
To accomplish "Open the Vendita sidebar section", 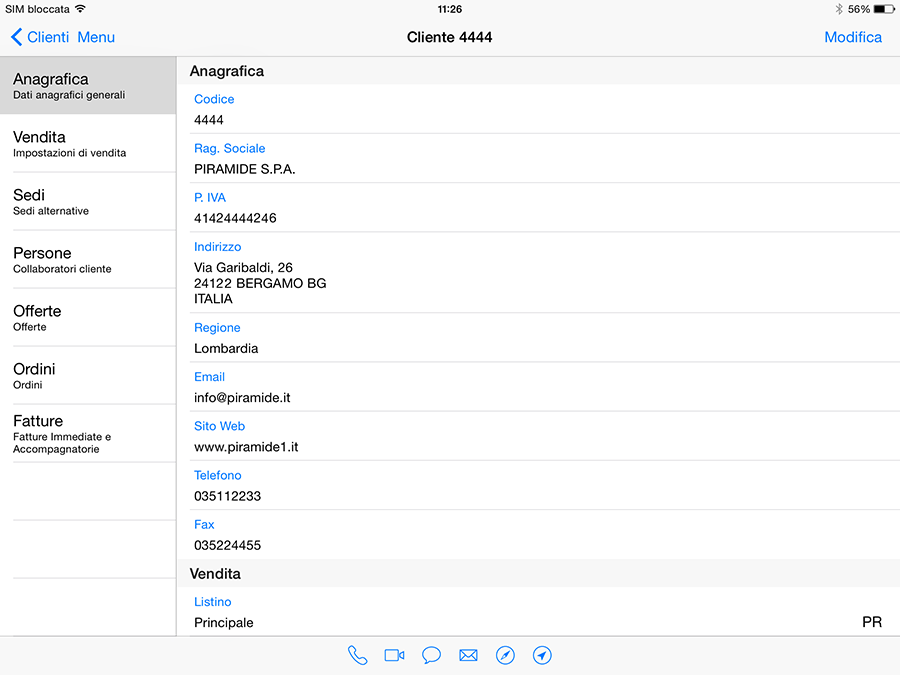I will point(88,143).
